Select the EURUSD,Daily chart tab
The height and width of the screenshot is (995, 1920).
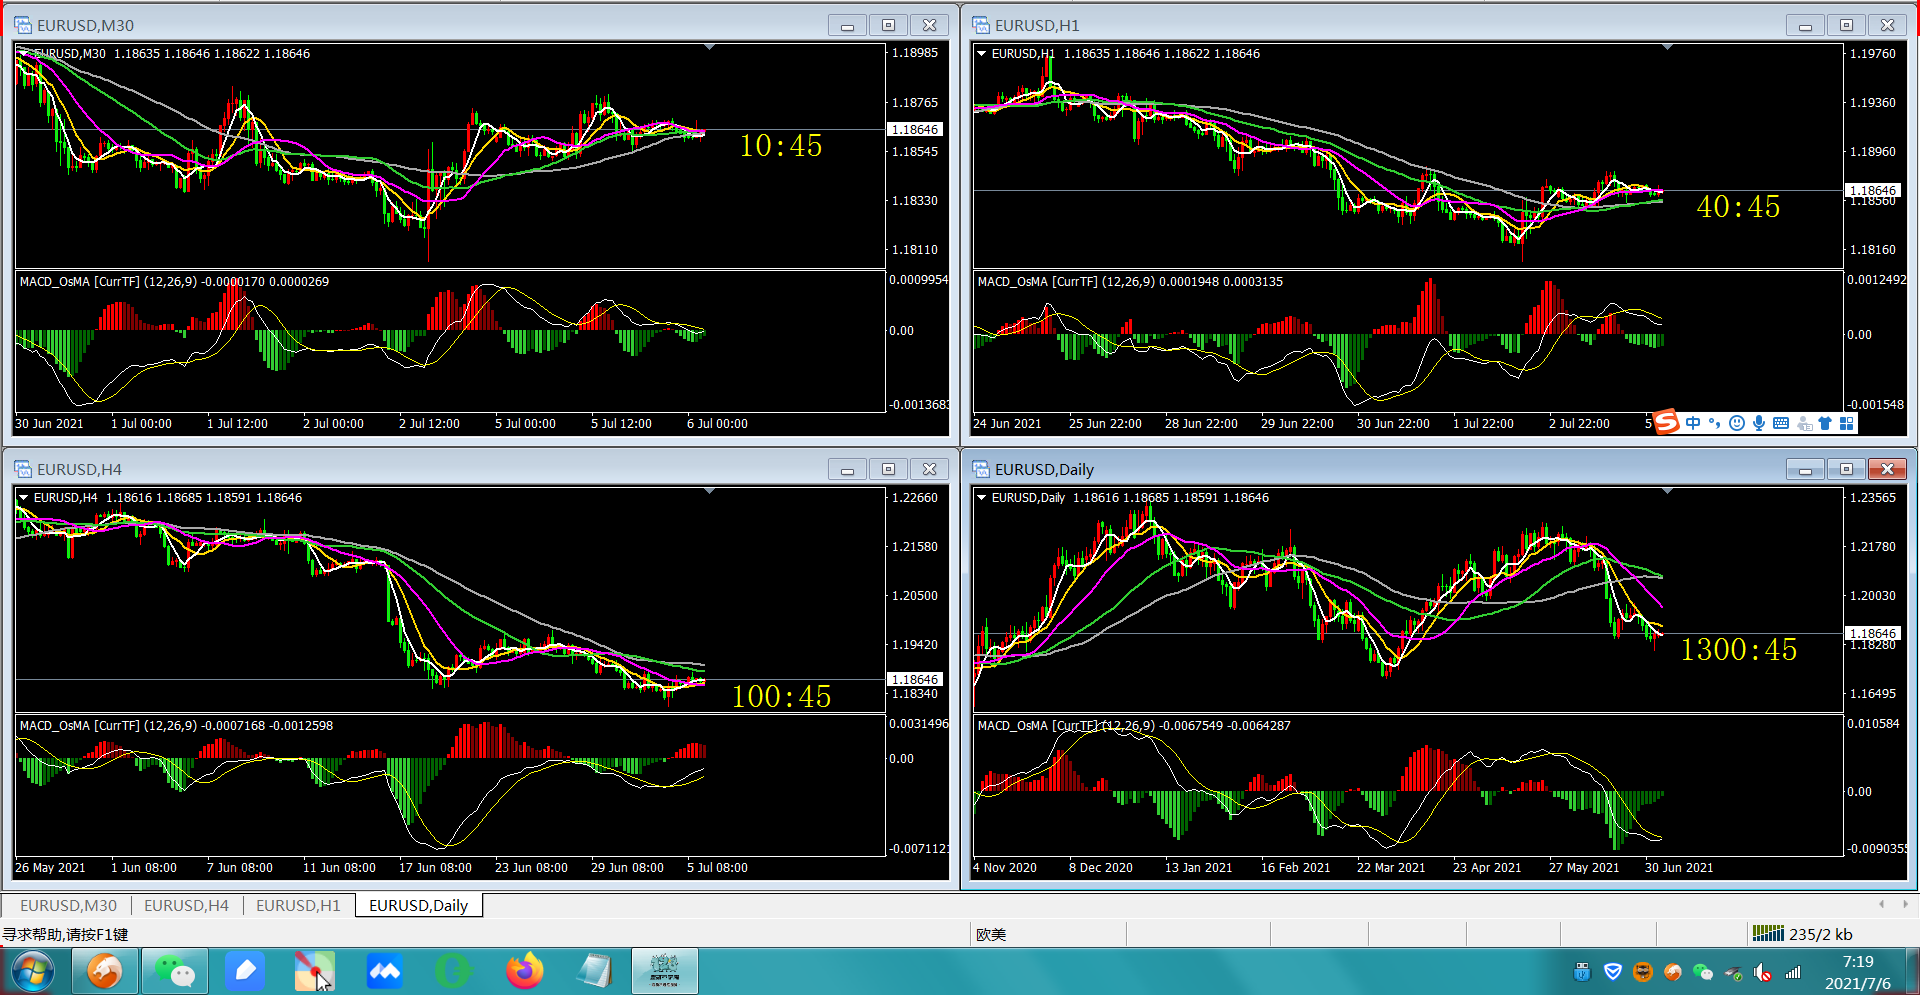pos(418,905)
